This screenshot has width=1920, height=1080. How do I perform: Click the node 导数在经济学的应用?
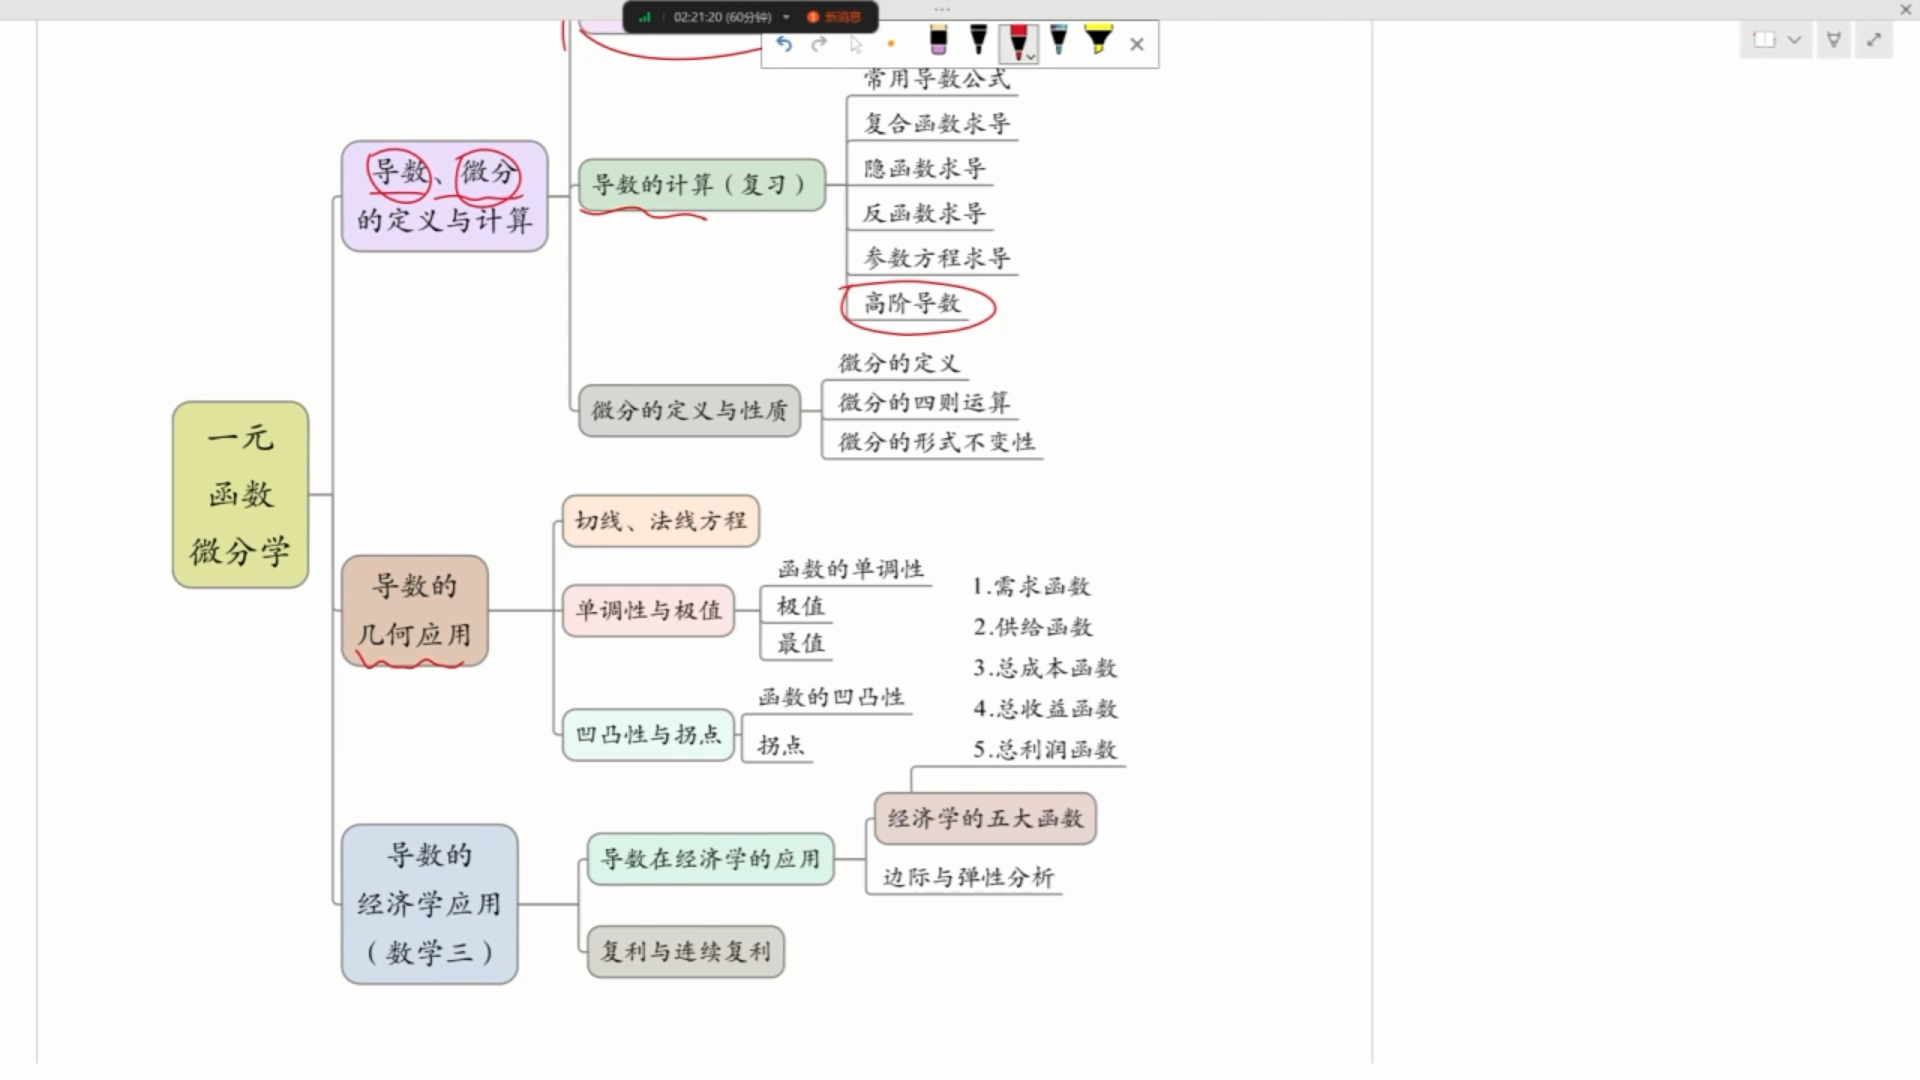pos(710,859)
